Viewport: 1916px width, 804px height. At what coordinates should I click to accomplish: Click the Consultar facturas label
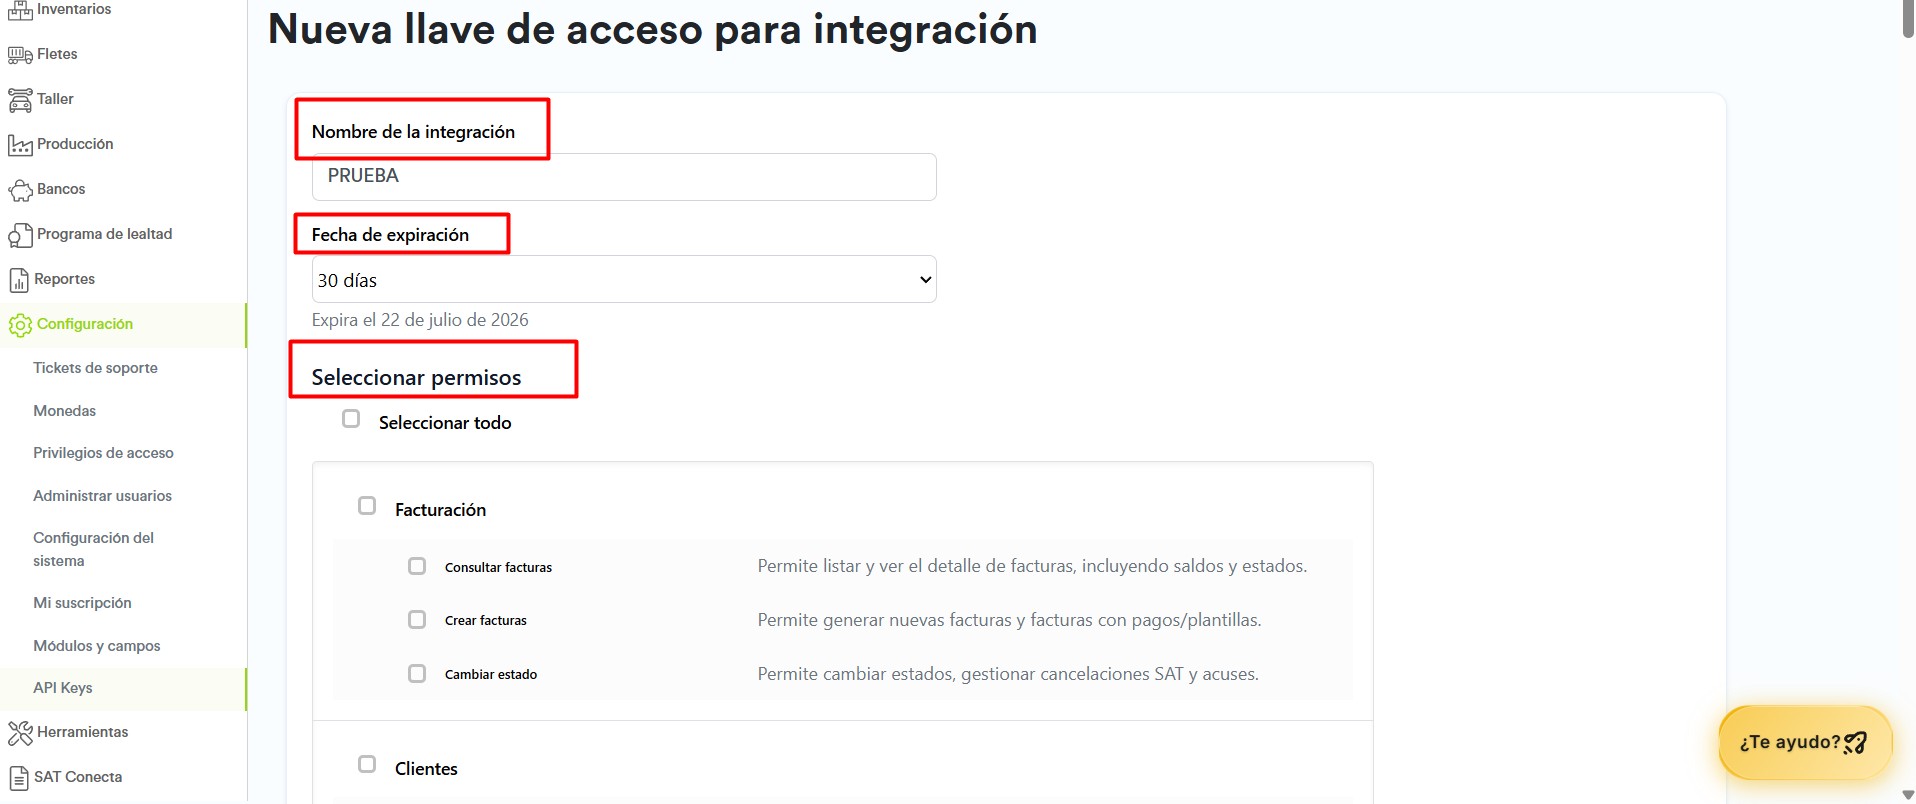(x=498, y=567)
